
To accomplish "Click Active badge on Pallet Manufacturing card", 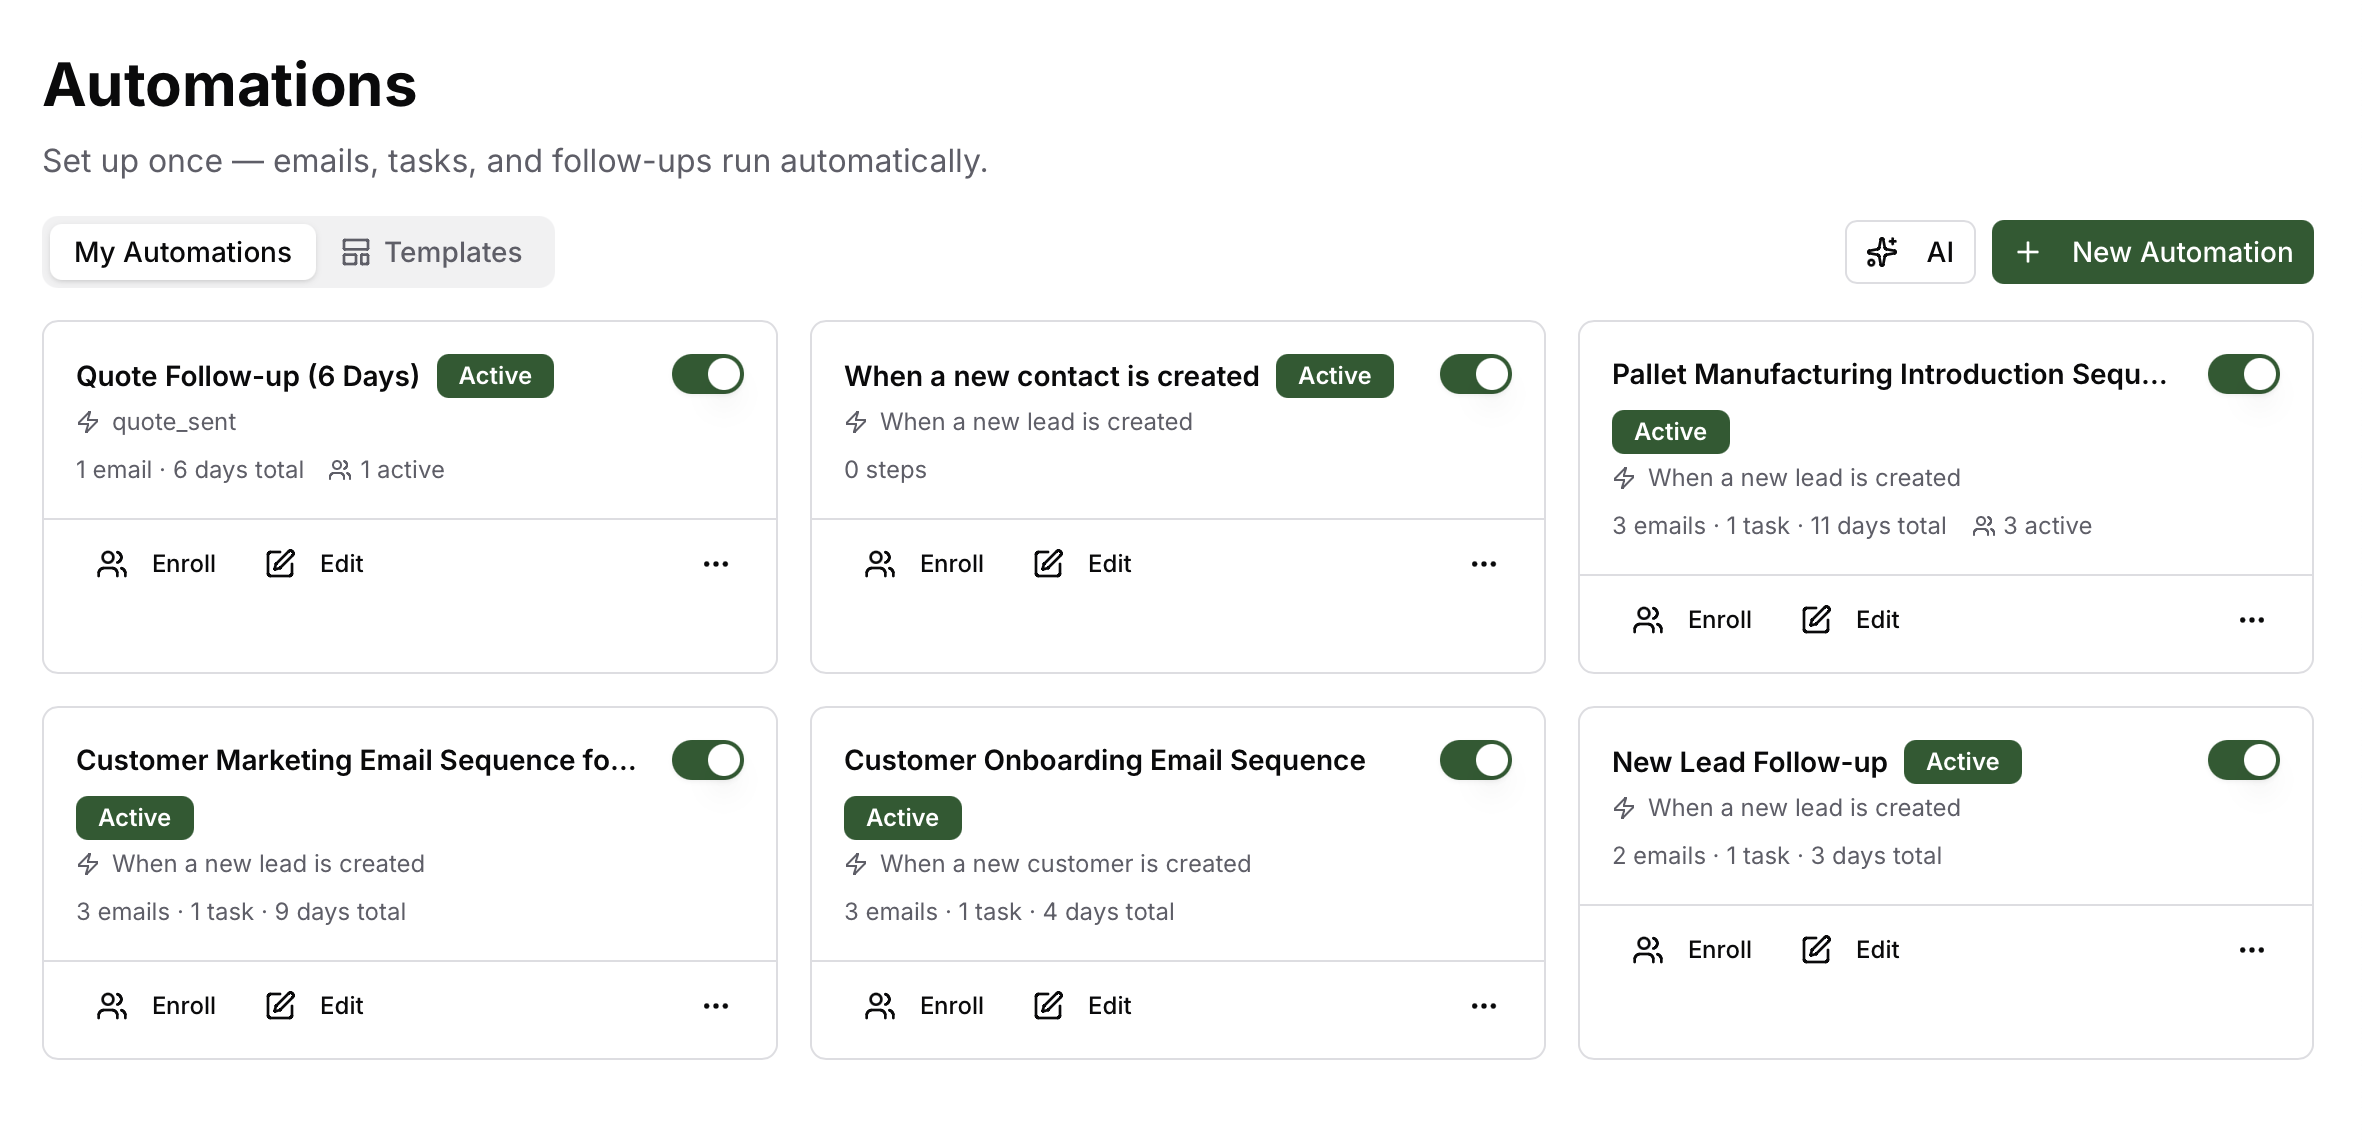I will 1671,432.
